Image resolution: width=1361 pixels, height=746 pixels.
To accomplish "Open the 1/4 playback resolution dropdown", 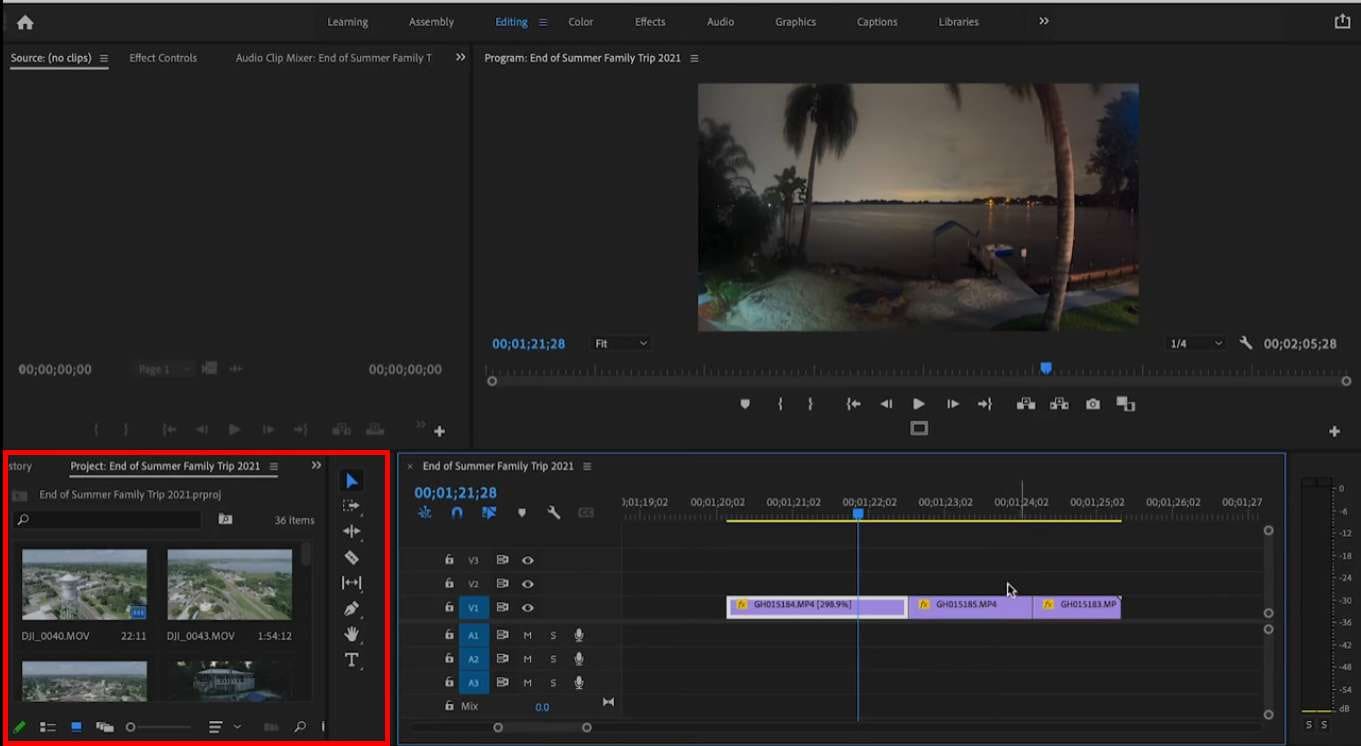I will pyautogui.click(x=1196, y=343).
